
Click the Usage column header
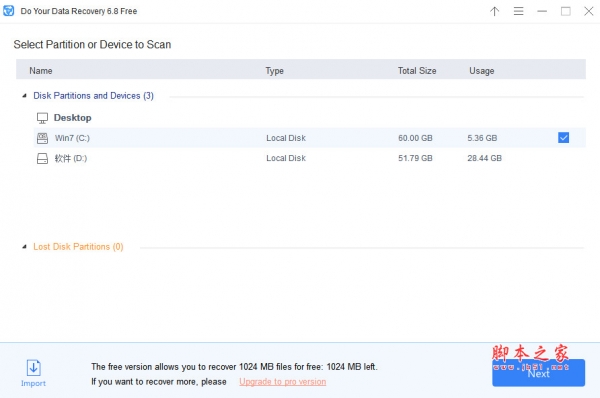click(482, 71)
